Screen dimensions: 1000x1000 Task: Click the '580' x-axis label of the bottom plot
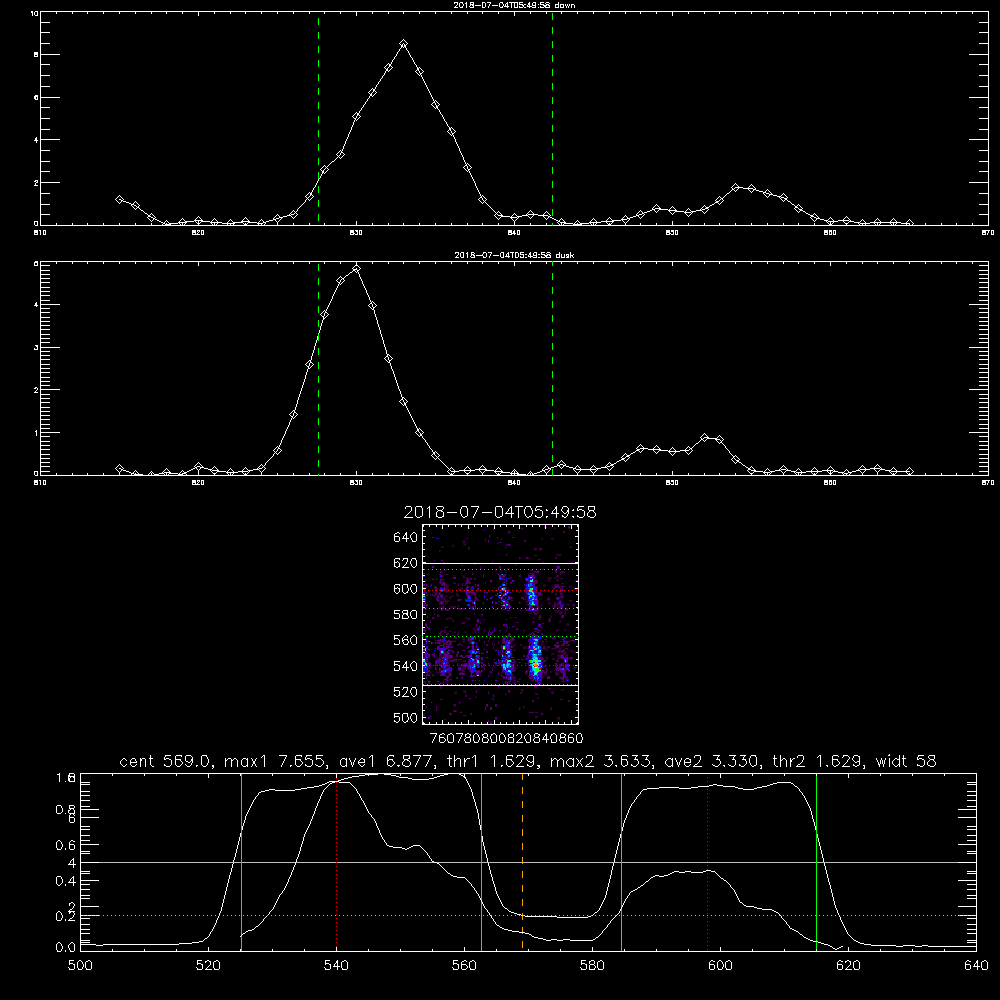coord(592,966)
